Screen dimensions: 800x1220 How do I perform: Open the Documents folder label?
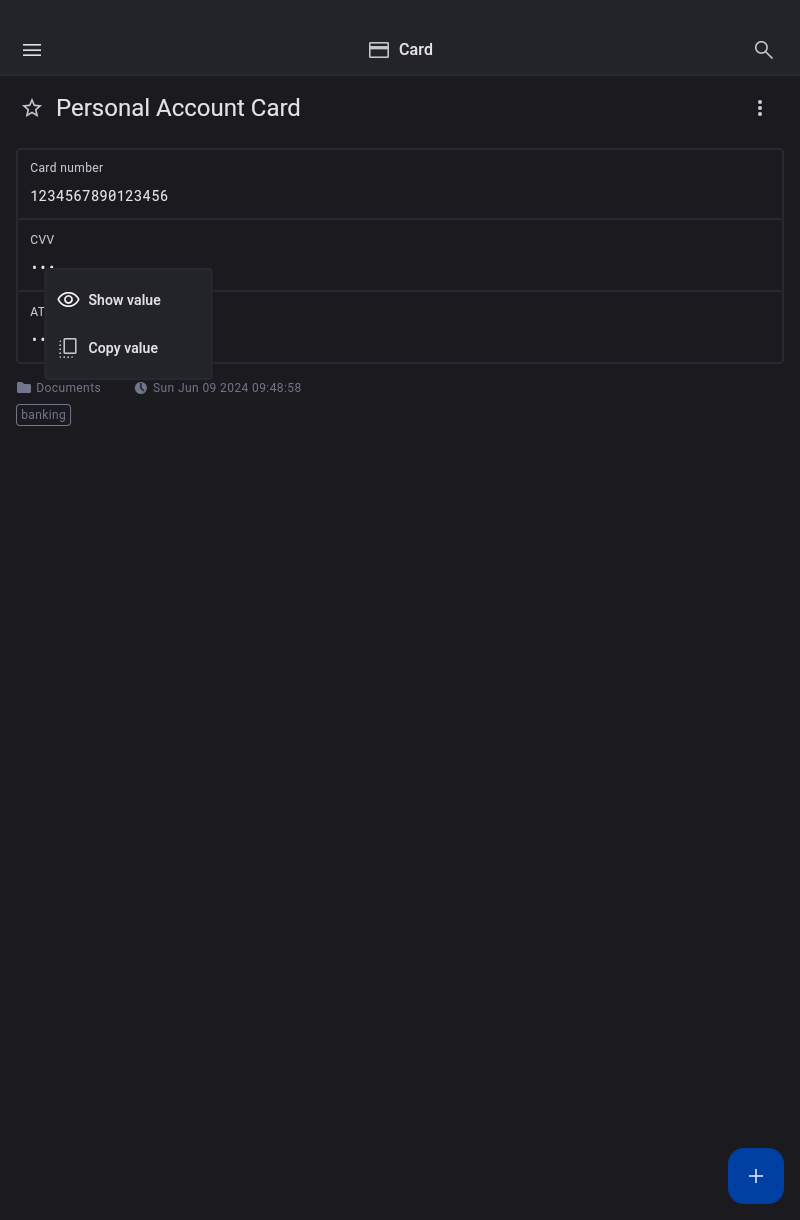tap(68, 388)
